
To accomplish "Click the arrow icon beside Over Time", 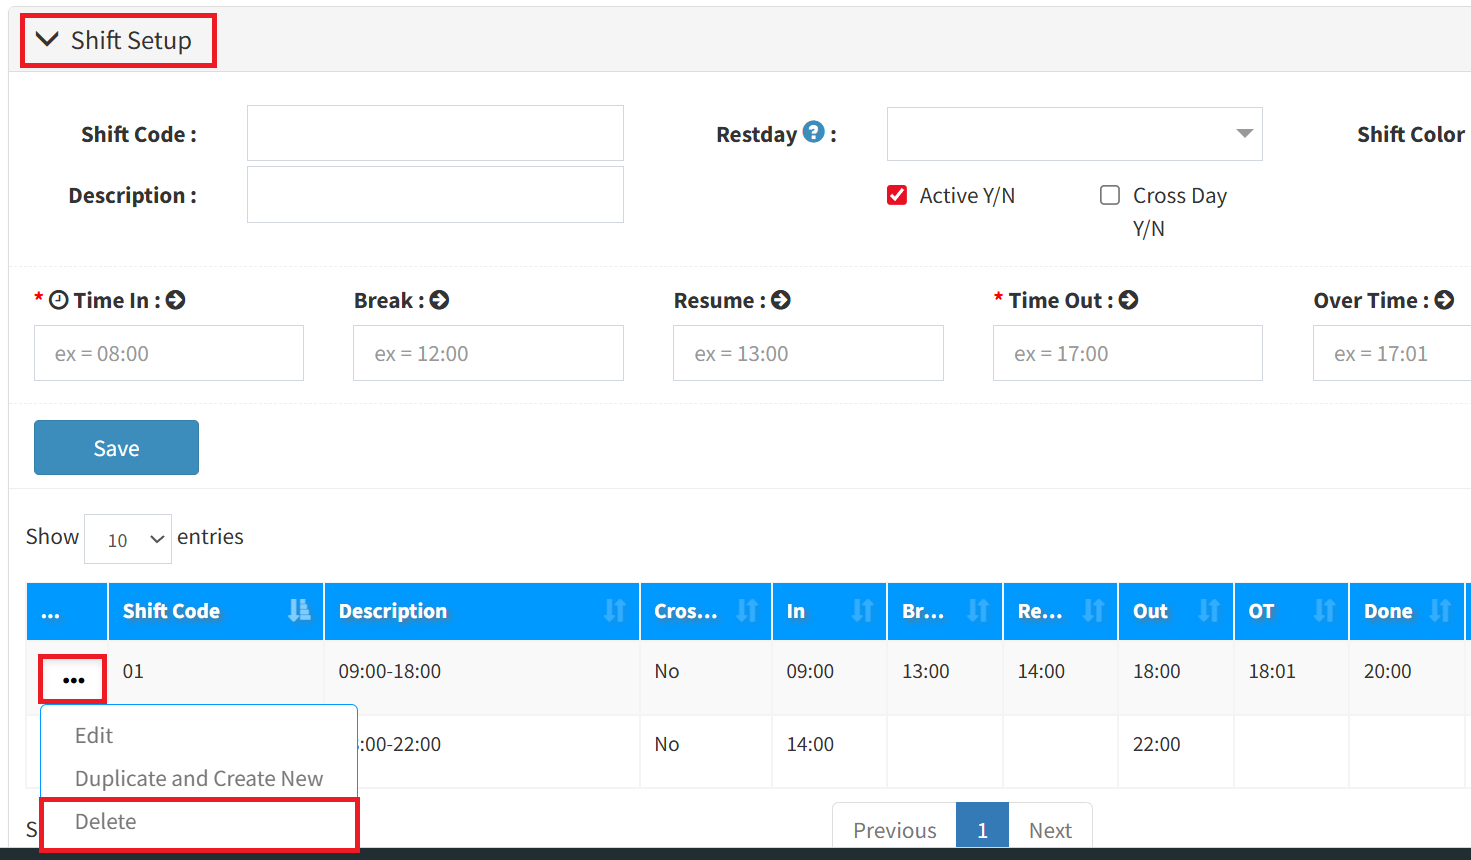I will click(1444, 300).
